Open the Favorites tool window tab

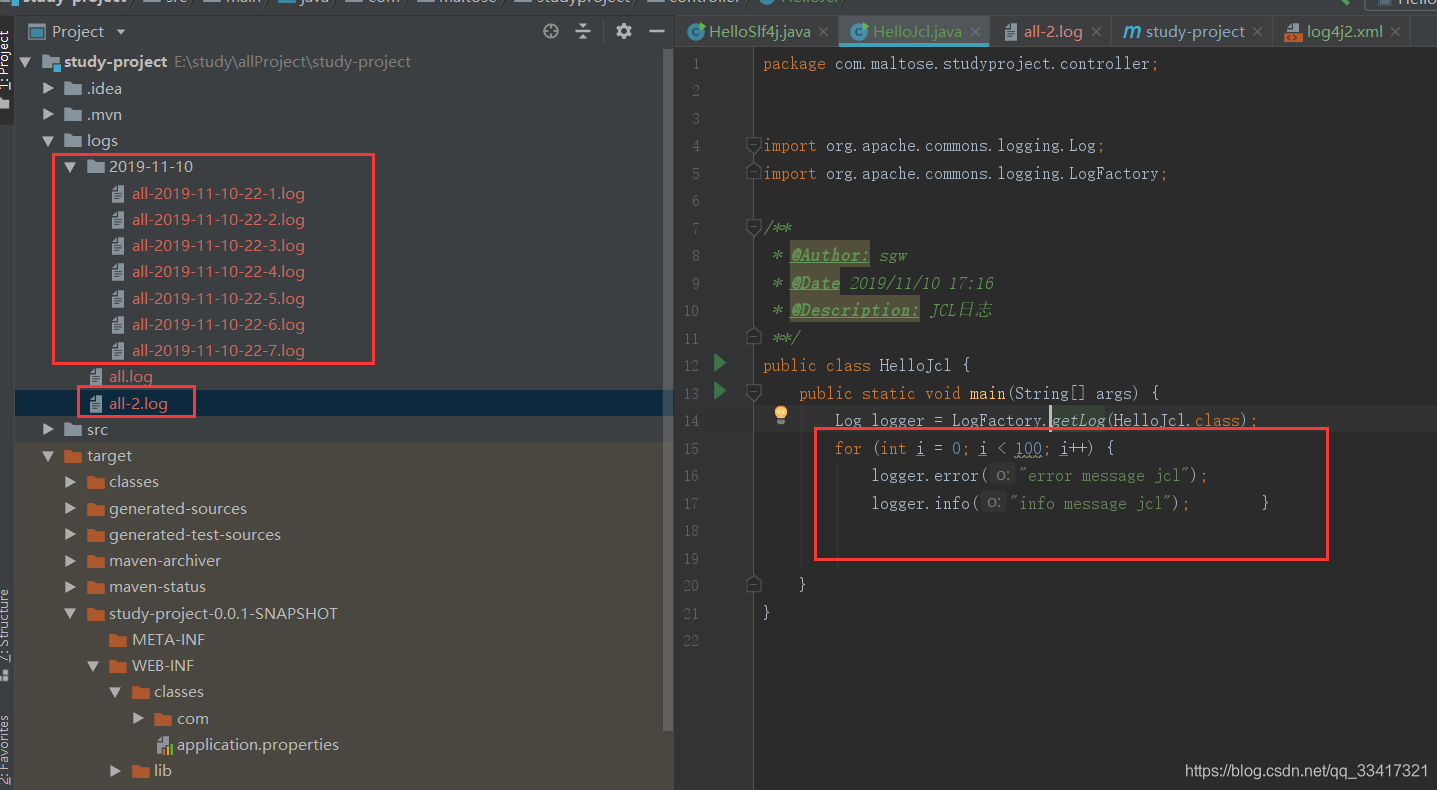tap(5, 750)
